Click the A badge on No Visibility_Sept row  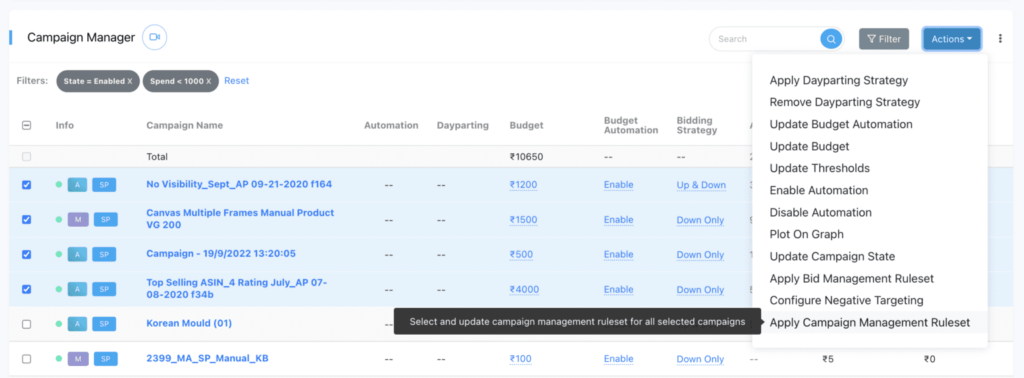77,185
